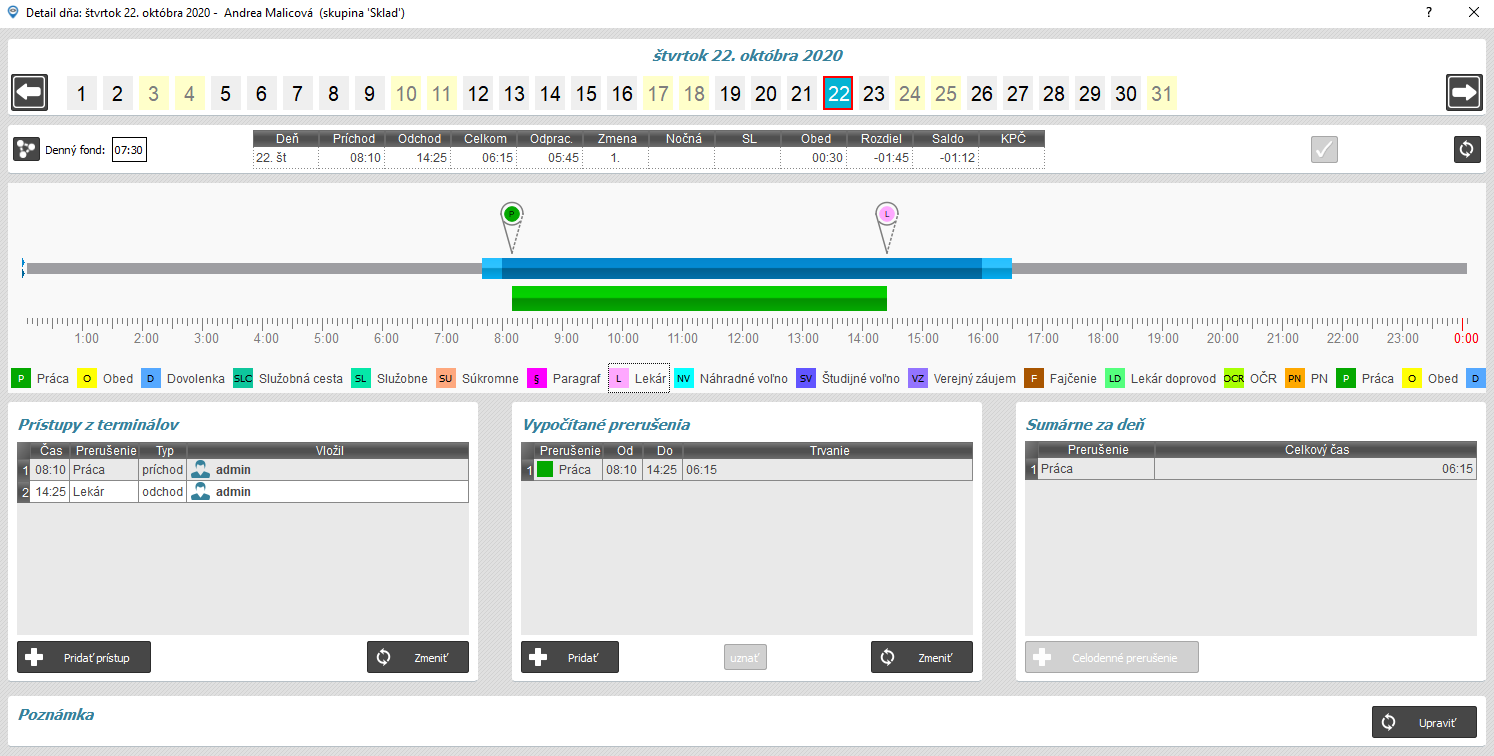Viewport: 1494px width, 756px height.
Task: Click the Celkový čas column header
Action: (1316, 450)
